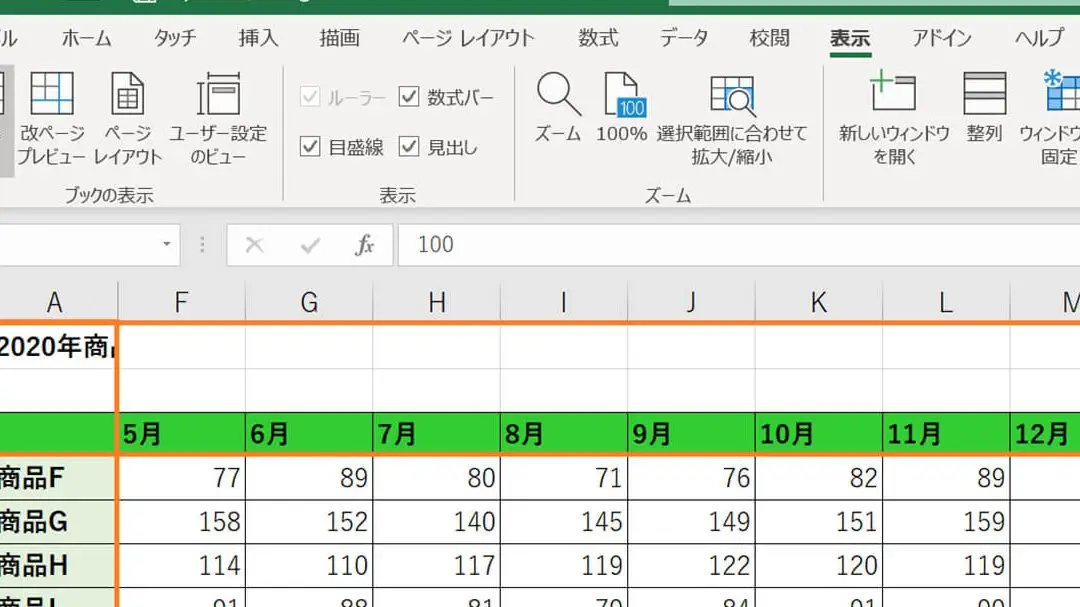Screen dimensions: 1080x607
Task: Uncheck the 数式バー checkbox
Action: point(409,96)
